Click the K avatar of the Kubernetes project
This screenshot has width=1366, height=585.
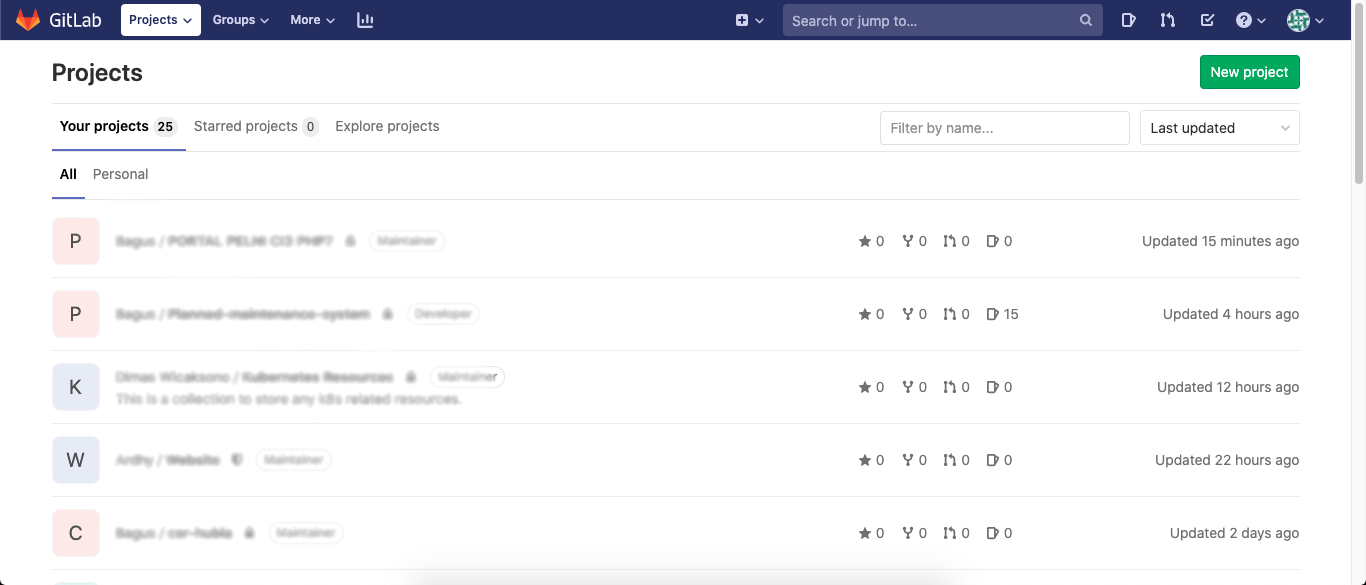(76, 387)
